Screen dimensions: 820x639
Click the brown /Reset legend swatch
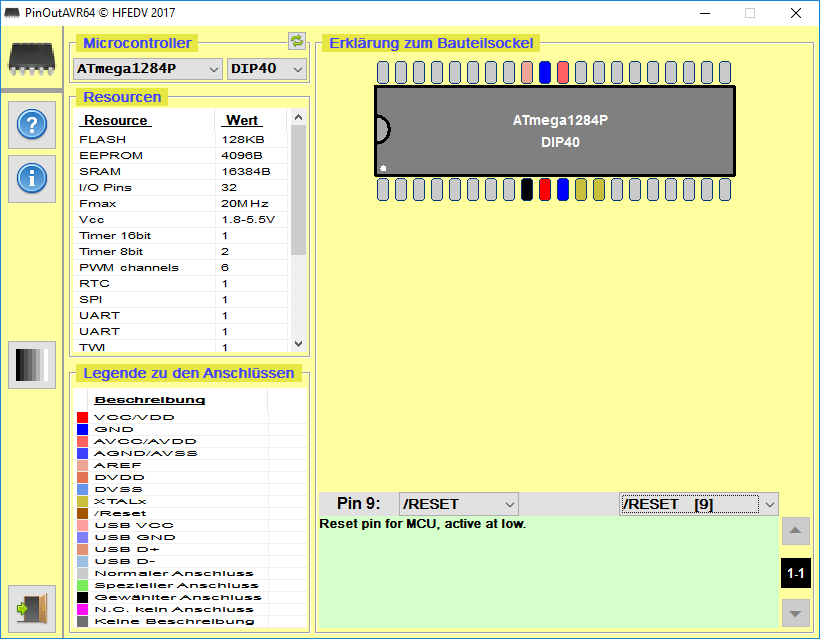tap(83, 514)
